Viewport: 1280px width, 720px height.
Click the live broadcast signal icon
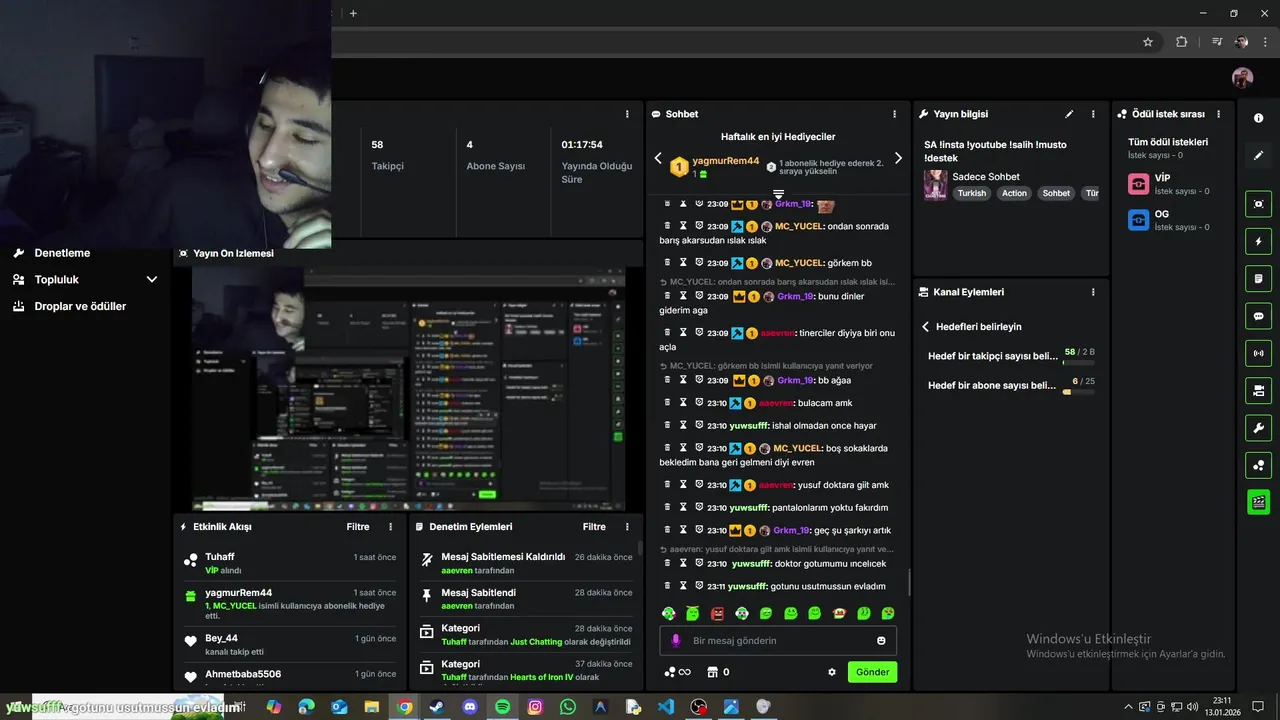[x=1259, y=353]
